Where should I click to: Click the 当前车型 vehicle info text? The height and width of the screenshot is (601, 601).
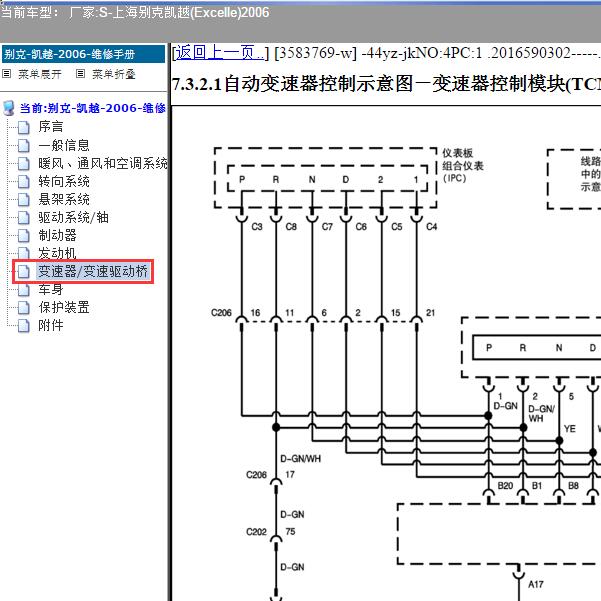point(135,13)
